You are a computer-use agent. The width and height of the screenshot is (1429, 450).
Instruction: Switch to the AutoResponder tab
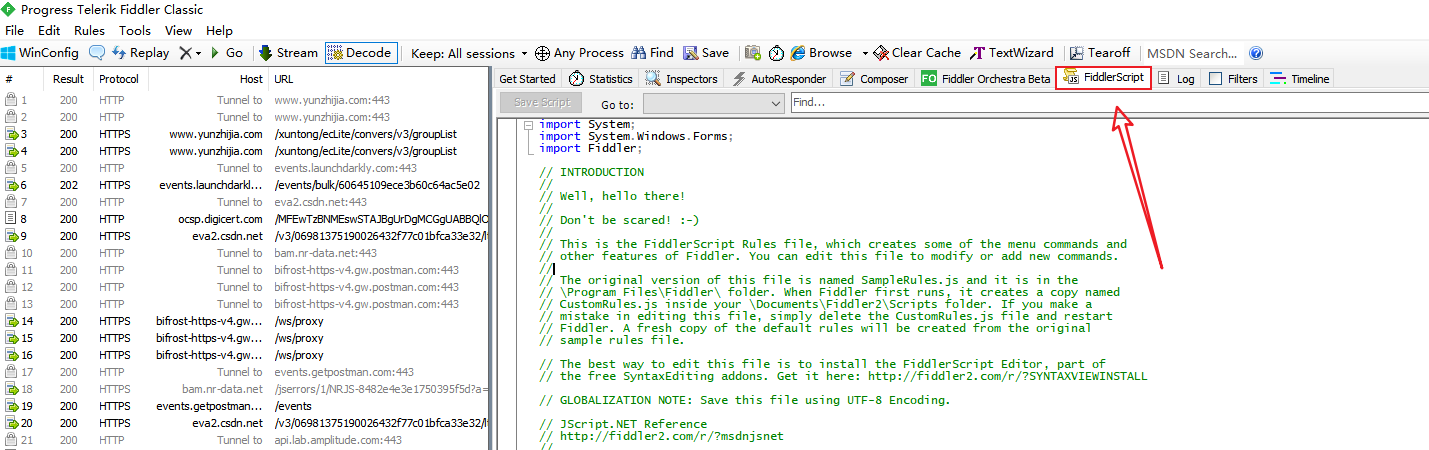click(779, 79)
